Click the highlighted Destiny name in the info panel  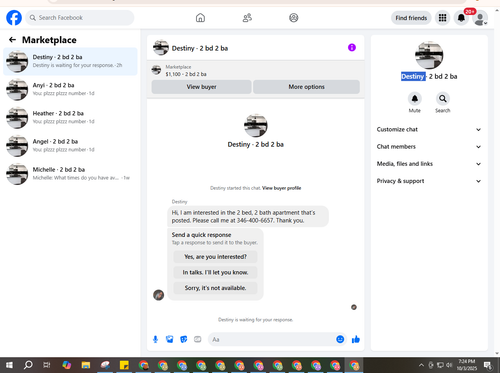[413, 77]
